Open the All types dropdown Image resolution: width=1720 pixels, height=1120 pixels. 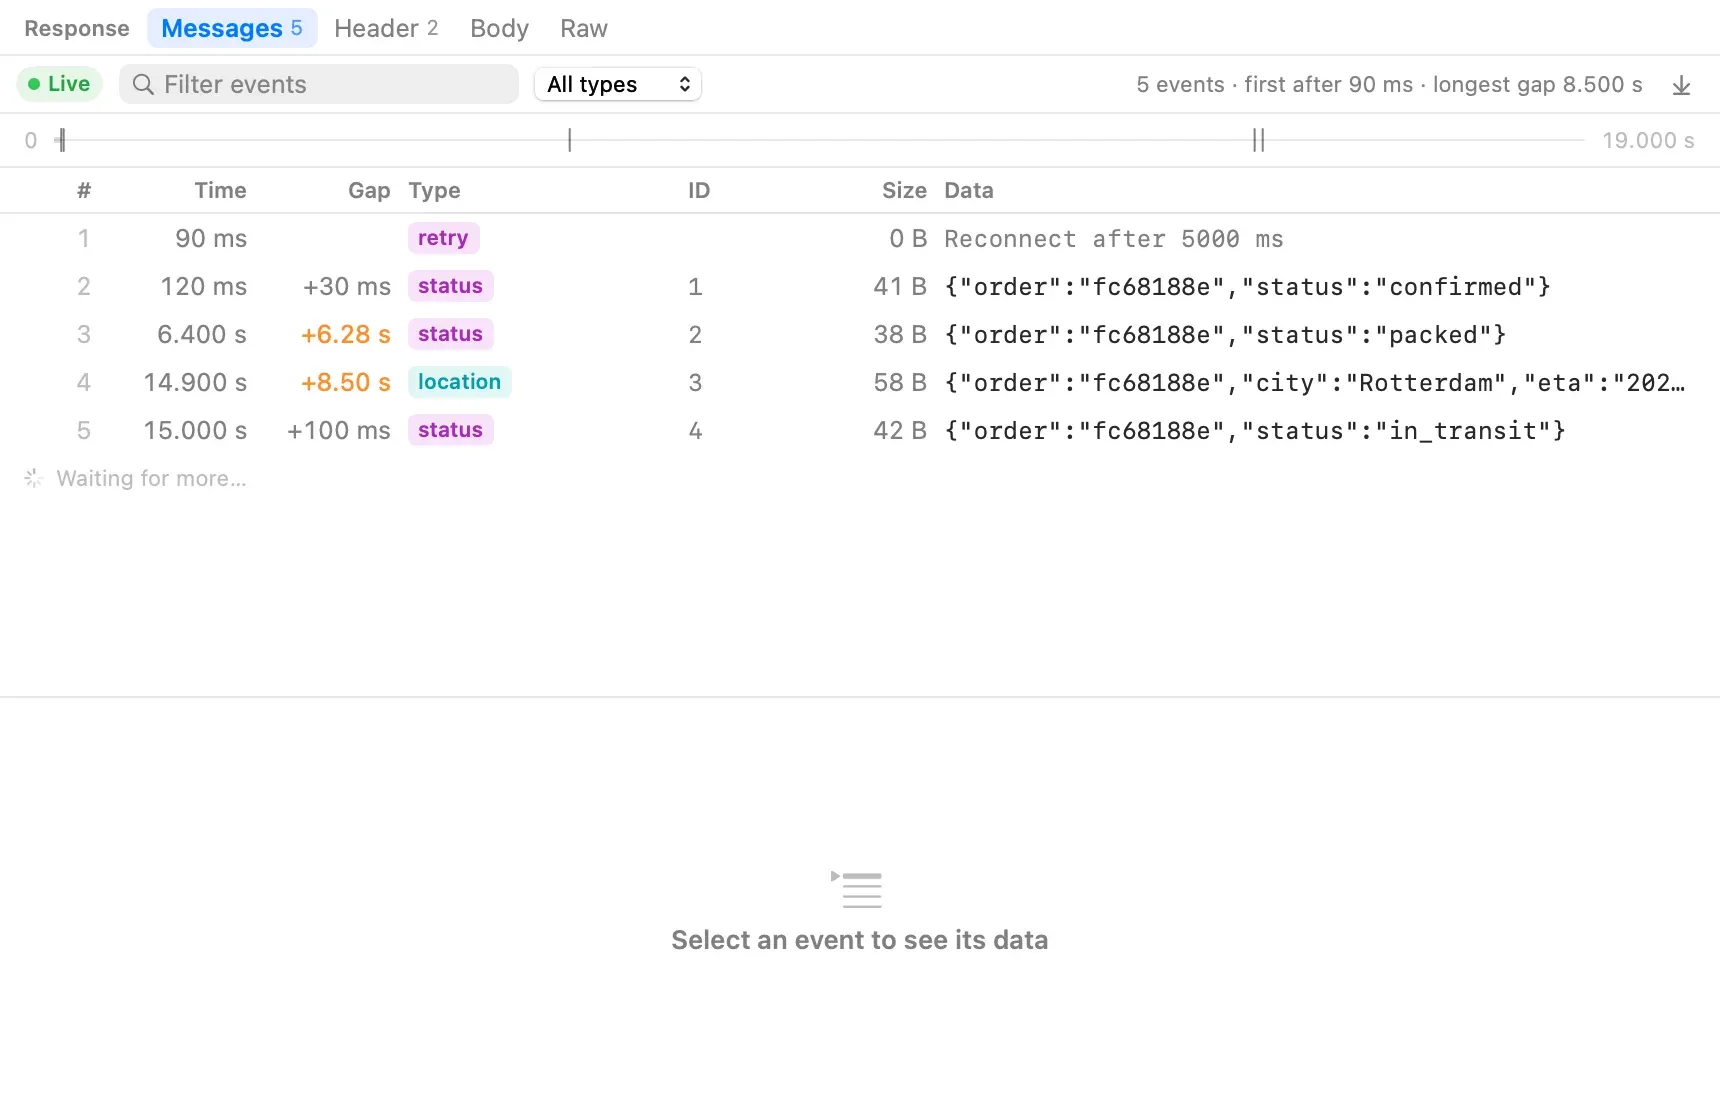click(618, 84)
